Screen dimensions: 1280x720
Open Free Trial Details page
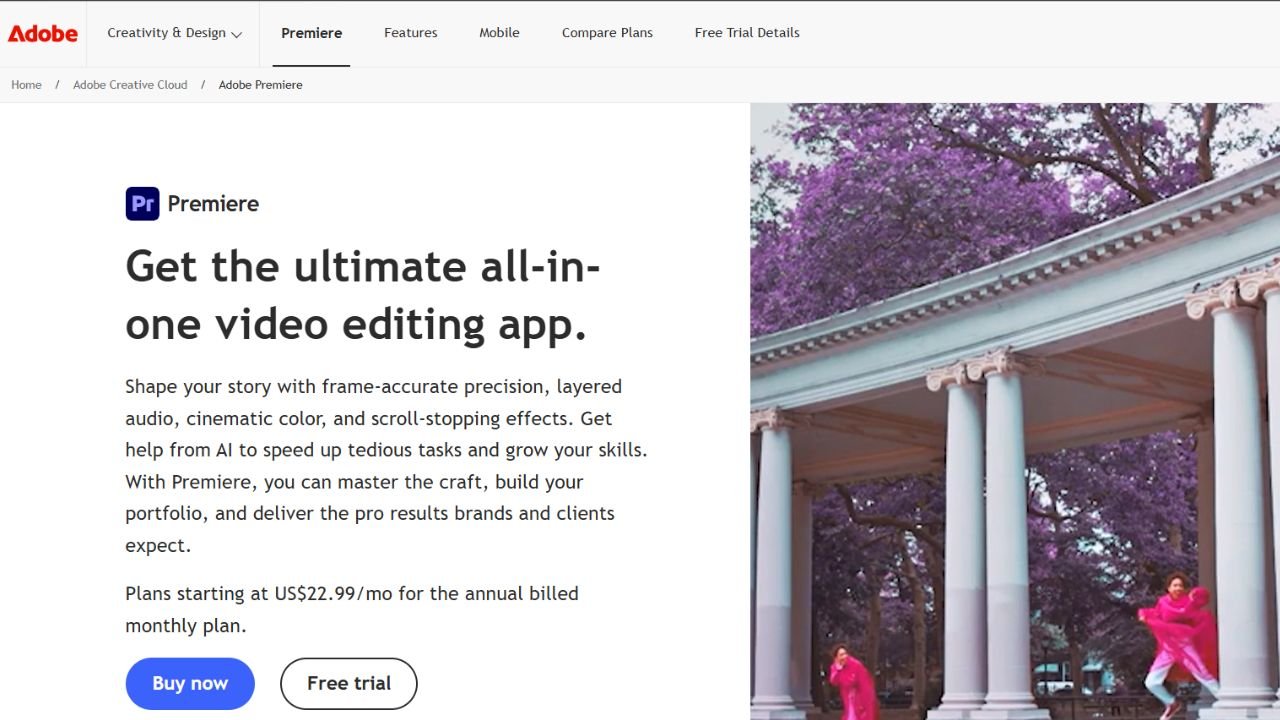(747, 33)
